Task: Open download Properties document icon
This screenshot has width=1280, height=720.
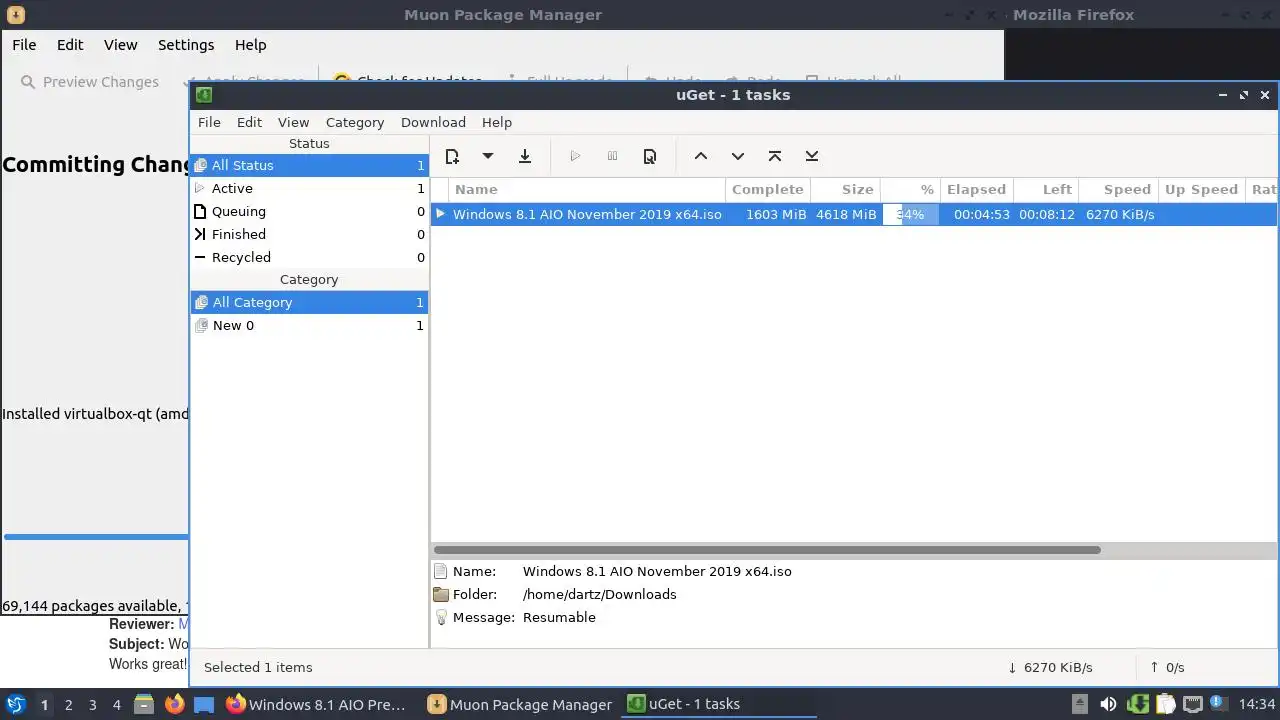Action: click(650, 156)
